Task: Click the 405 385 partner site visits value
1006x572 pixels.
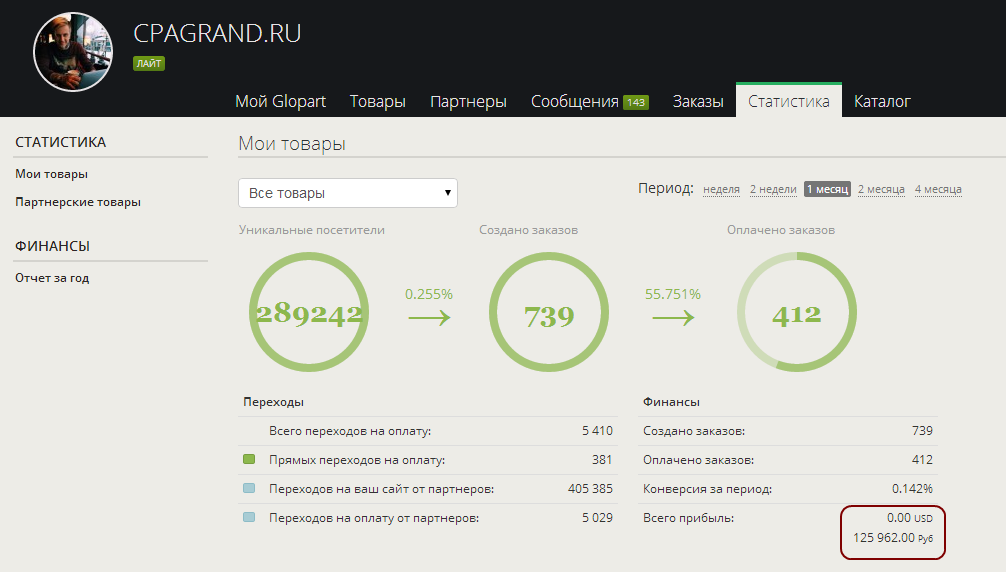Action: (590, 489)
